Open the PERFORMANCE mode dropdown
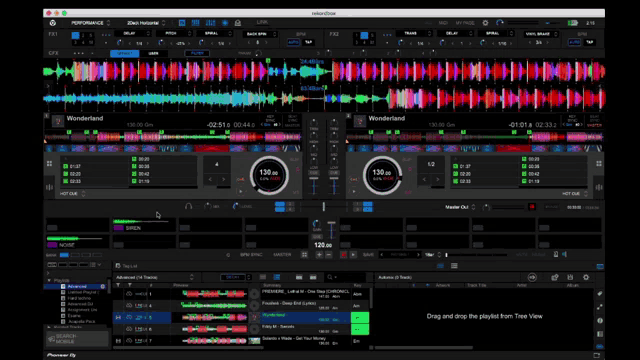 [91, 23]
